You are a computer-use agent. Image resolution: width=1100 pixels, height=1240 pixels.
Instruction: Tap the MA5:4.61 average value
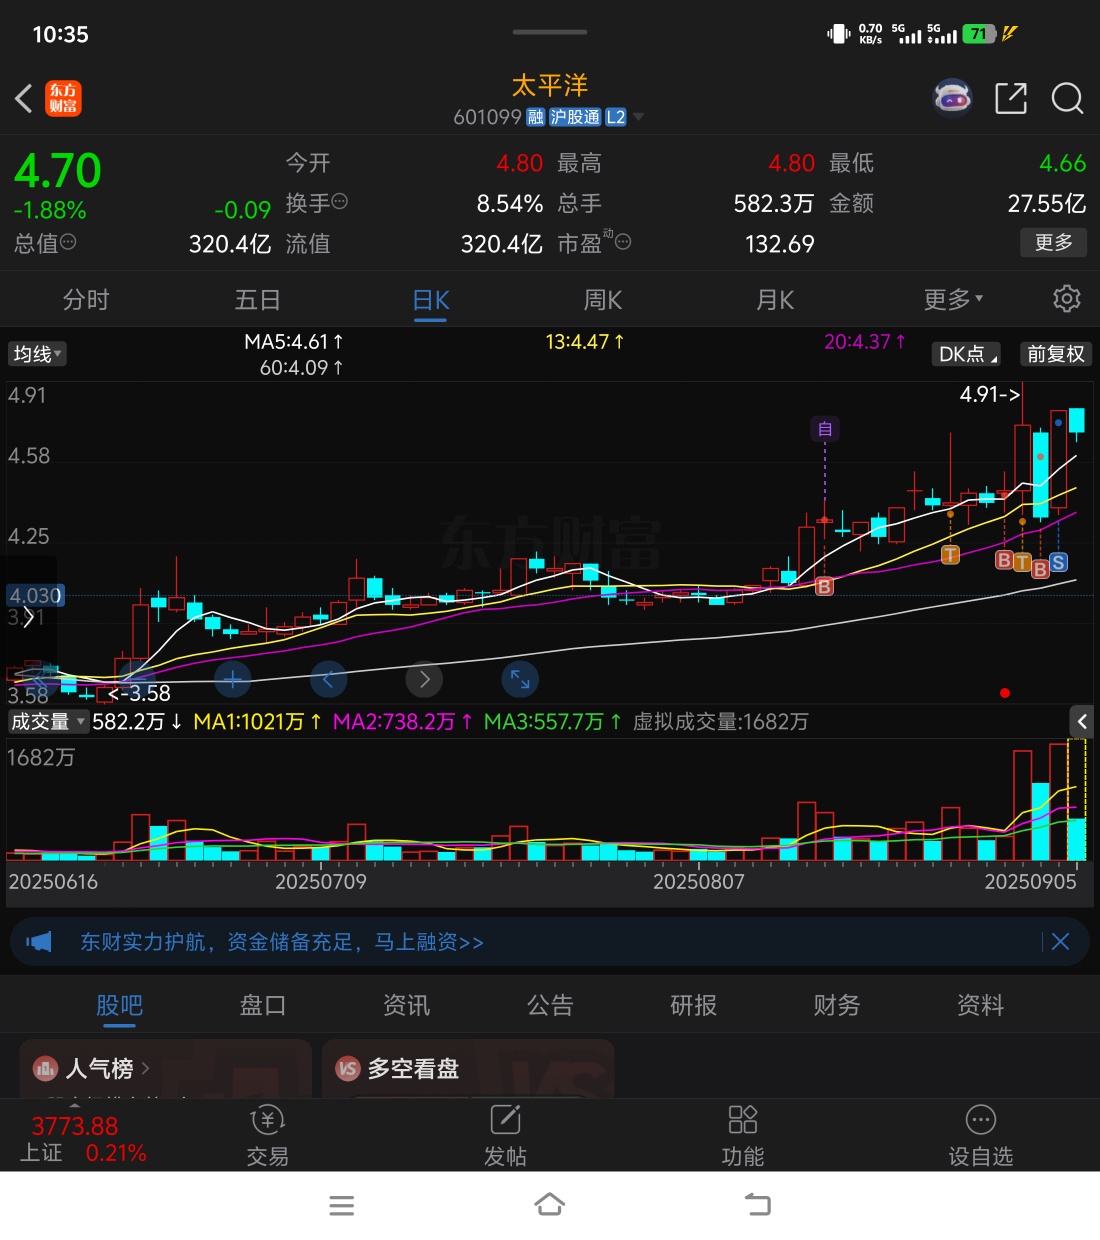pos(294,342)
